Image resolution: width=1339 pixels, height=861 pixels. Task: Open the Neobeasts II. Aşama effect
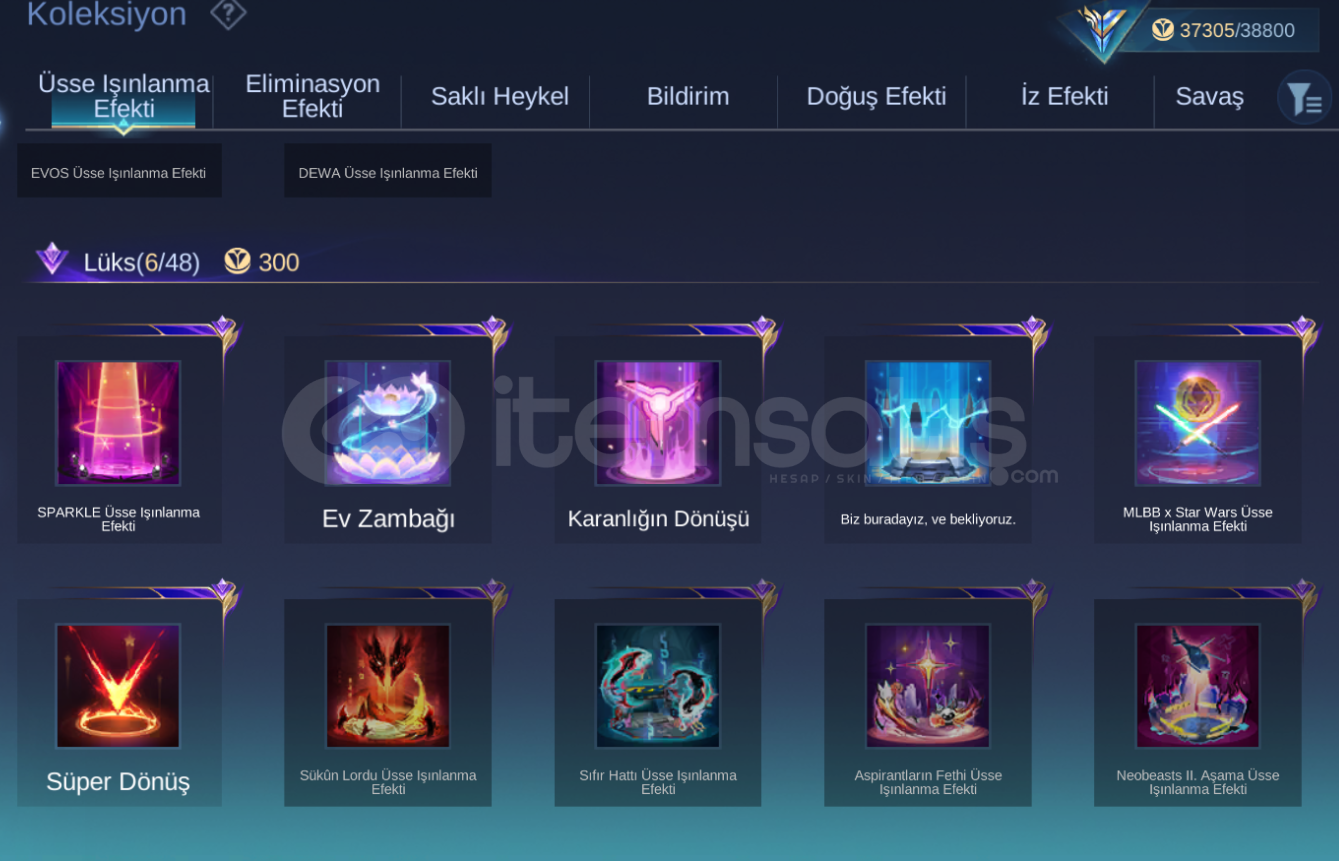(1198, 686)
